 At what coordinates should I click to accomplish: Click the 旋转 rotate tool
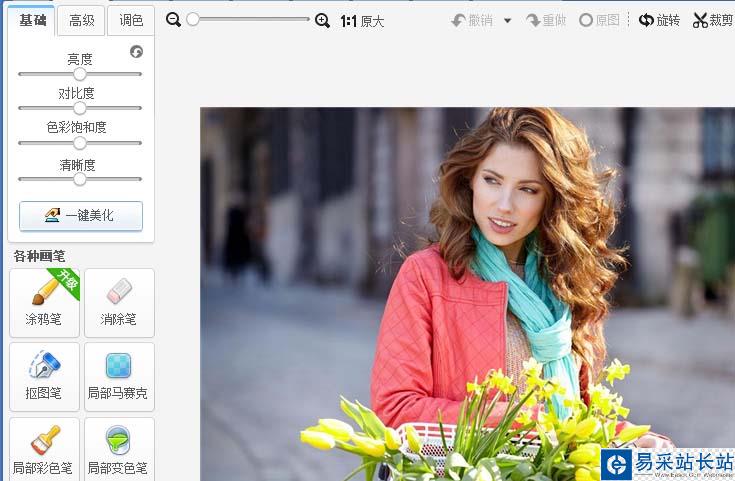(x=659, y=20)
